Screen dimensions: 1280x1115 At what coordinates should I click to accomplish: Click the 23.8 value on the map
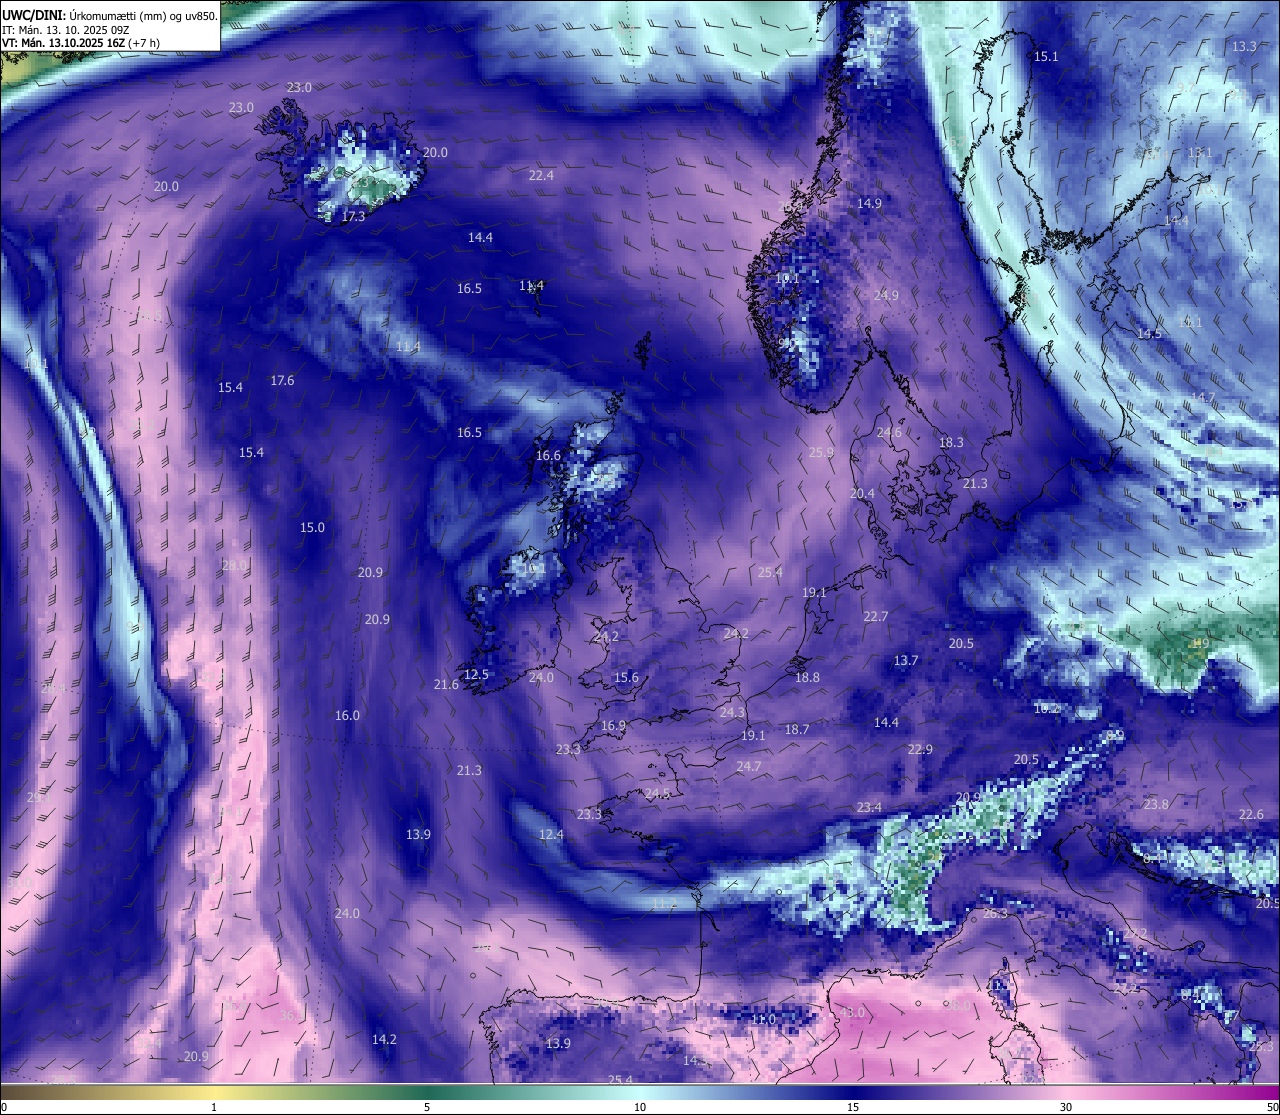1156,805
